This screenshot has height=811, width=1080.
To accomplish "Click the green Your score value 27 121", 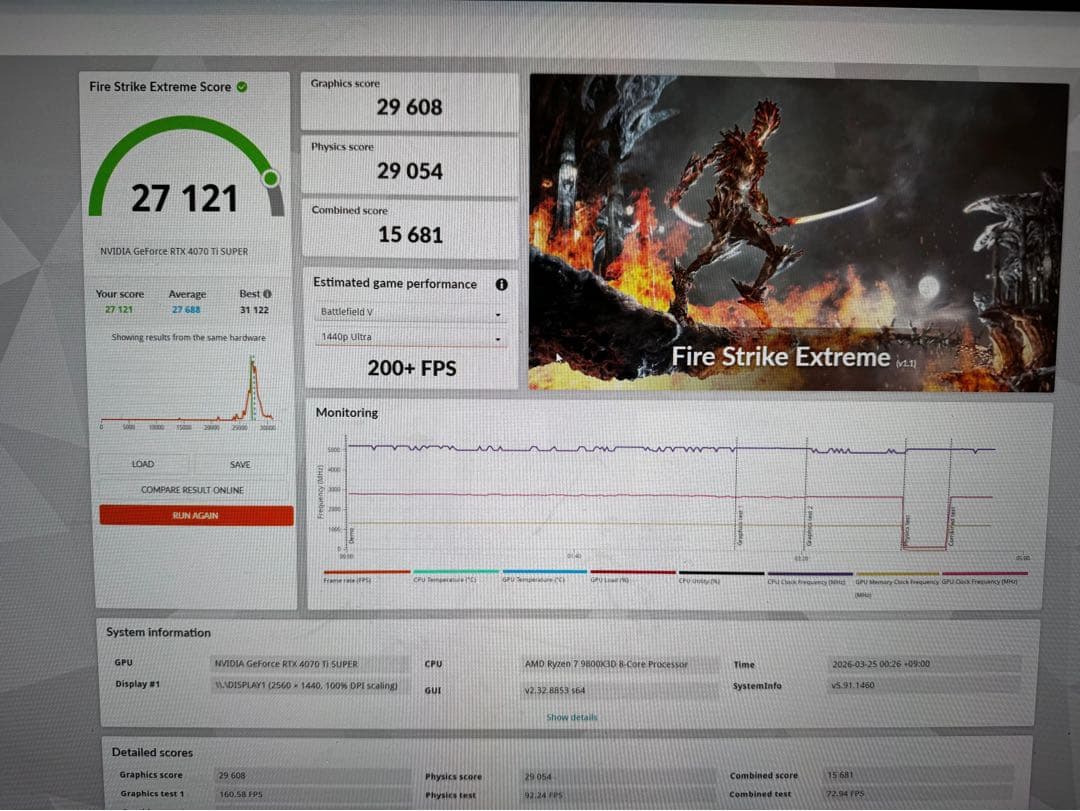I will click(119, 309).
